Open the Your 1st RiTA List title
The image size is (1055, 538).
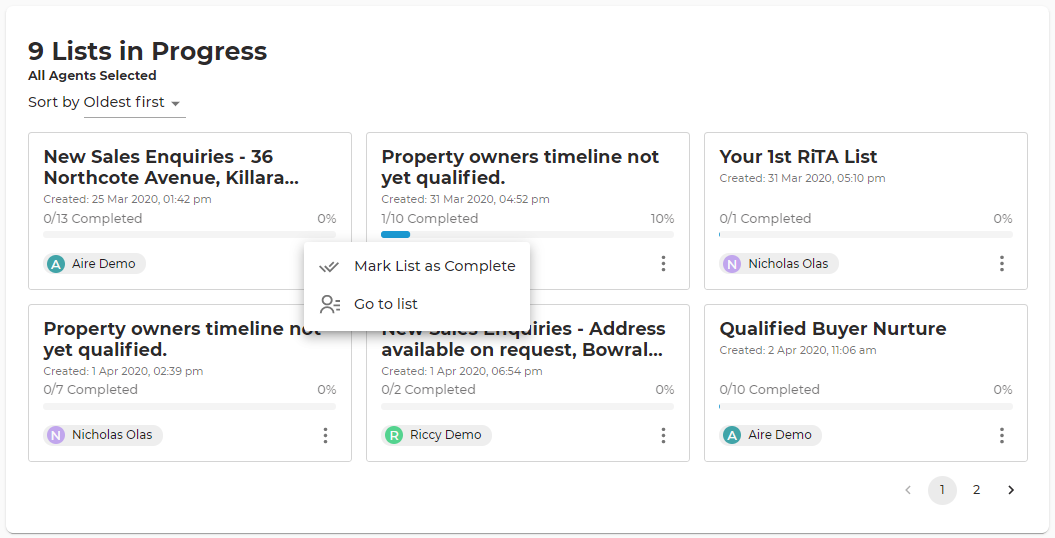click(x=798, y=157)
